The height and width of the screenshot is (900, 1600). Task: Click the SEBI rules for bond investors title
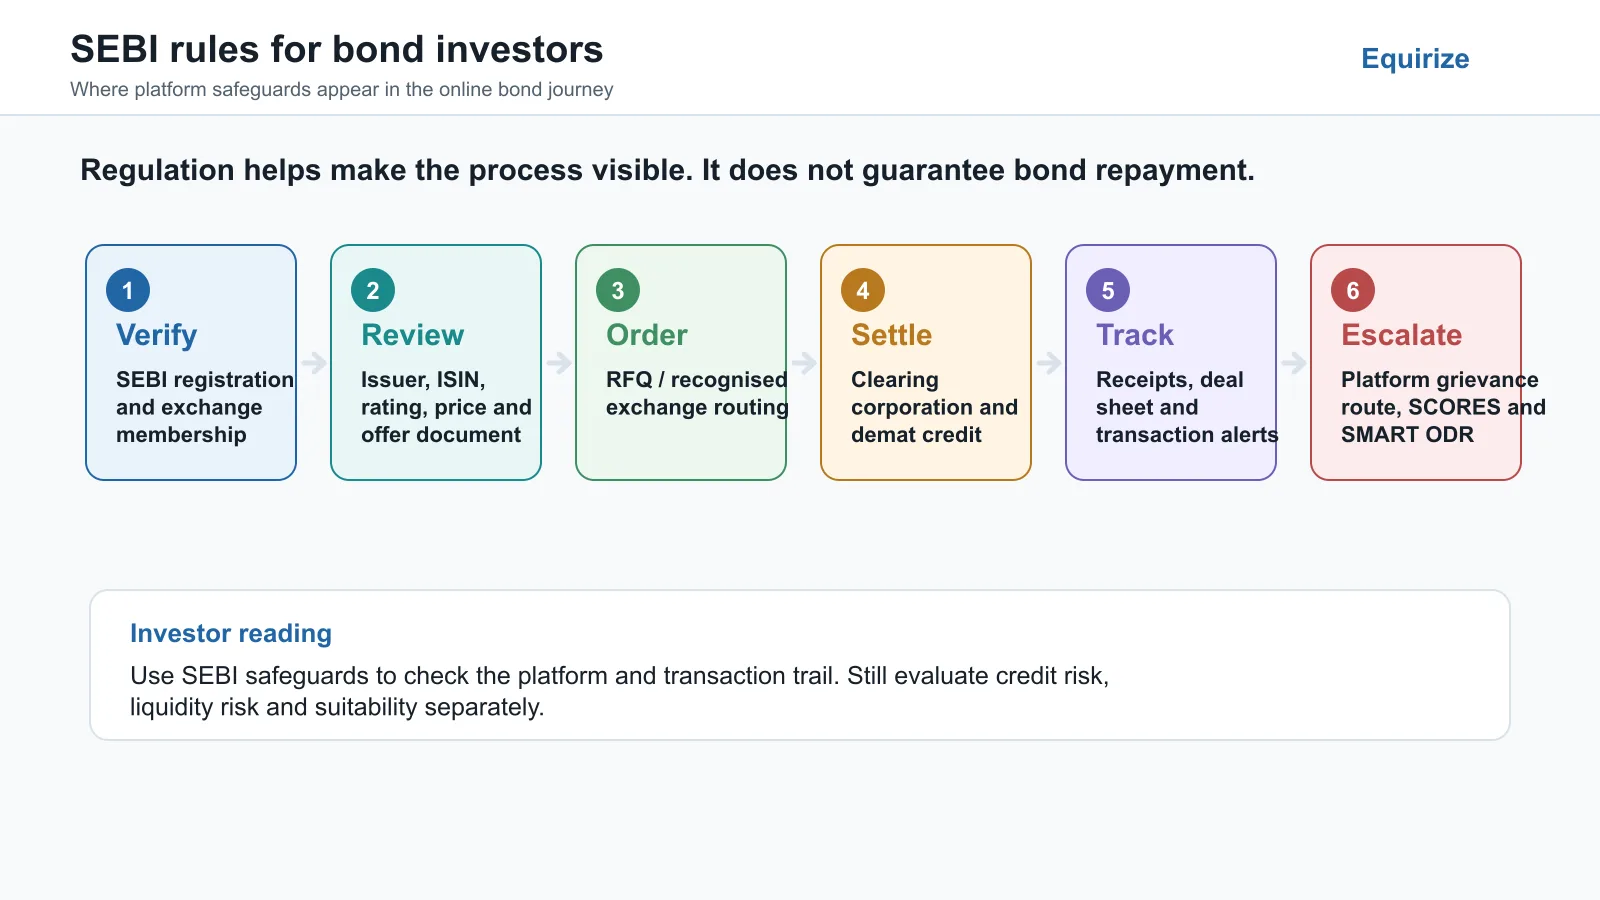(x=337, y=49)
